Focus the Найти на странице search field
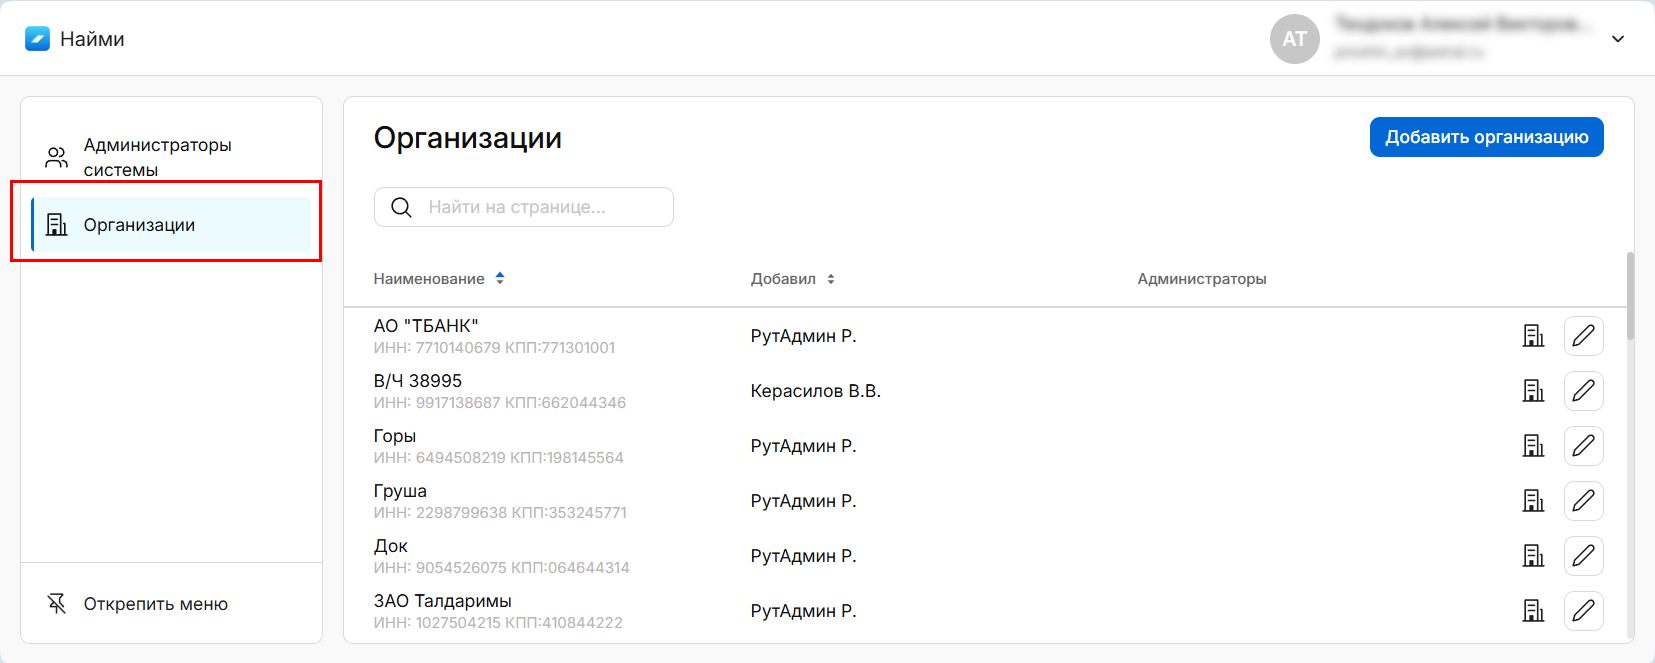The image size is (1655, 663). coord(540,207)
